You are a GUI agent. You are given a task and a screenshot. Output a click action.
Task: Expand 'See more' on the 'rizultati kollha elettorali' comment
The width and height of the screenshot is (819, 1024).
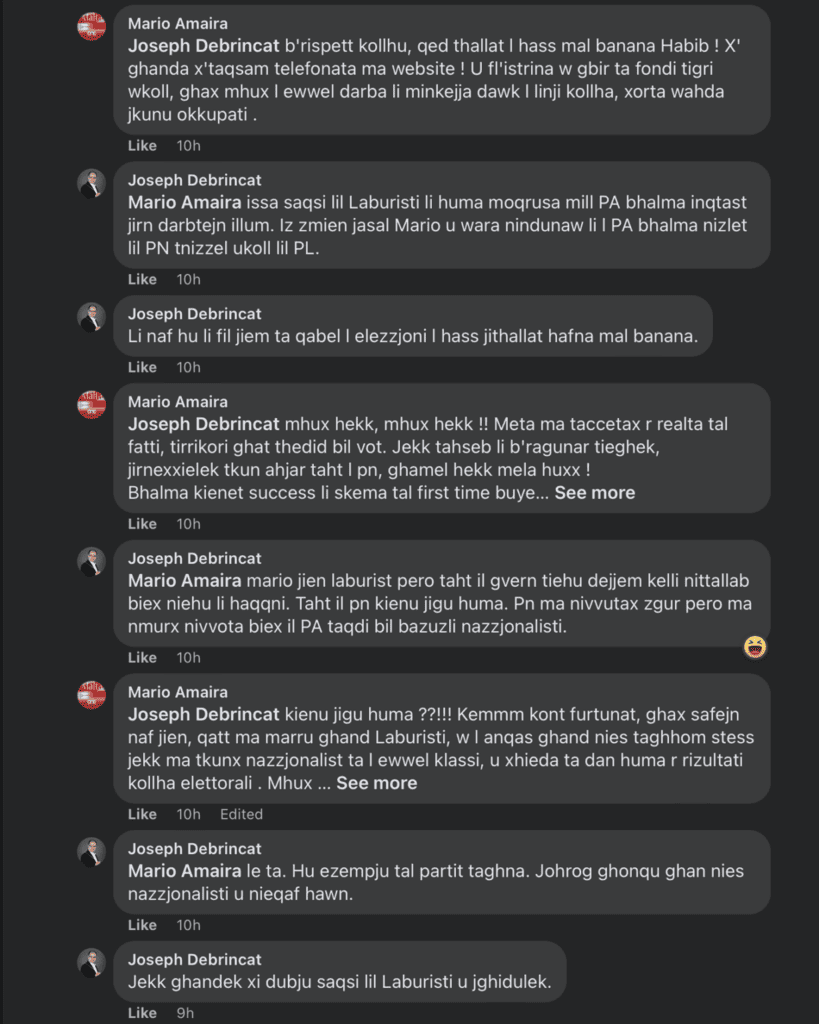[376, 783]
